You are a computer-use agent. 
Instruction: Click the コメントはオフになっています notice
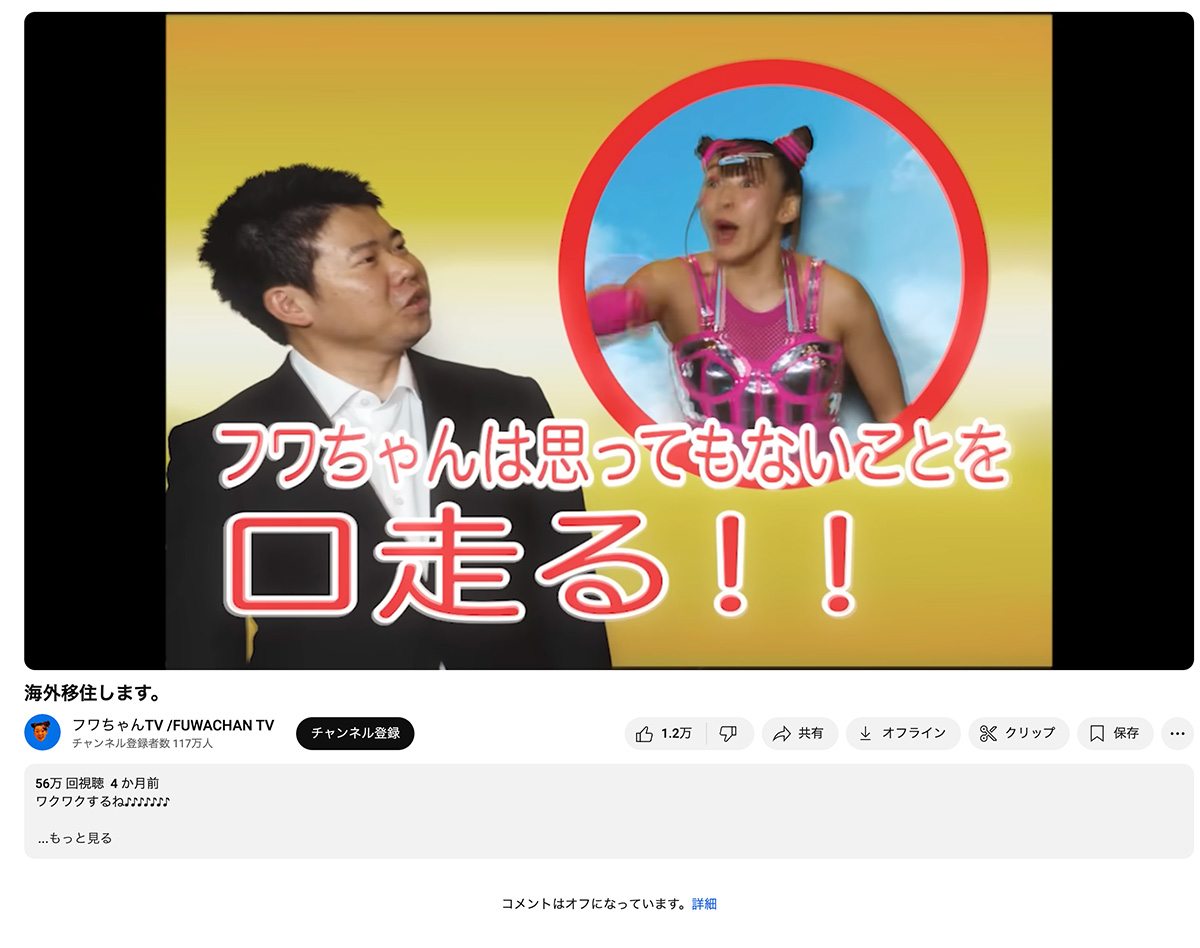(594, 904)
